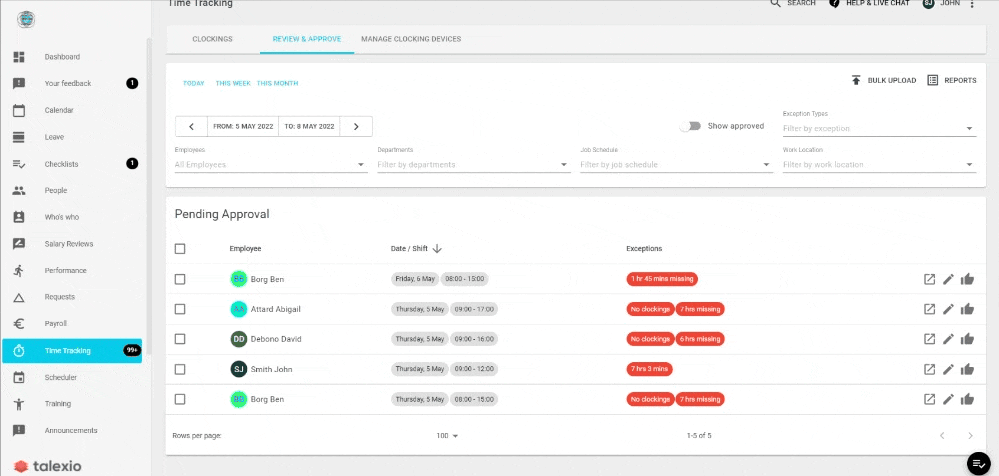999x476 pixels.
Task: Open the user menu three-dot icon
Action: (972, 4)
